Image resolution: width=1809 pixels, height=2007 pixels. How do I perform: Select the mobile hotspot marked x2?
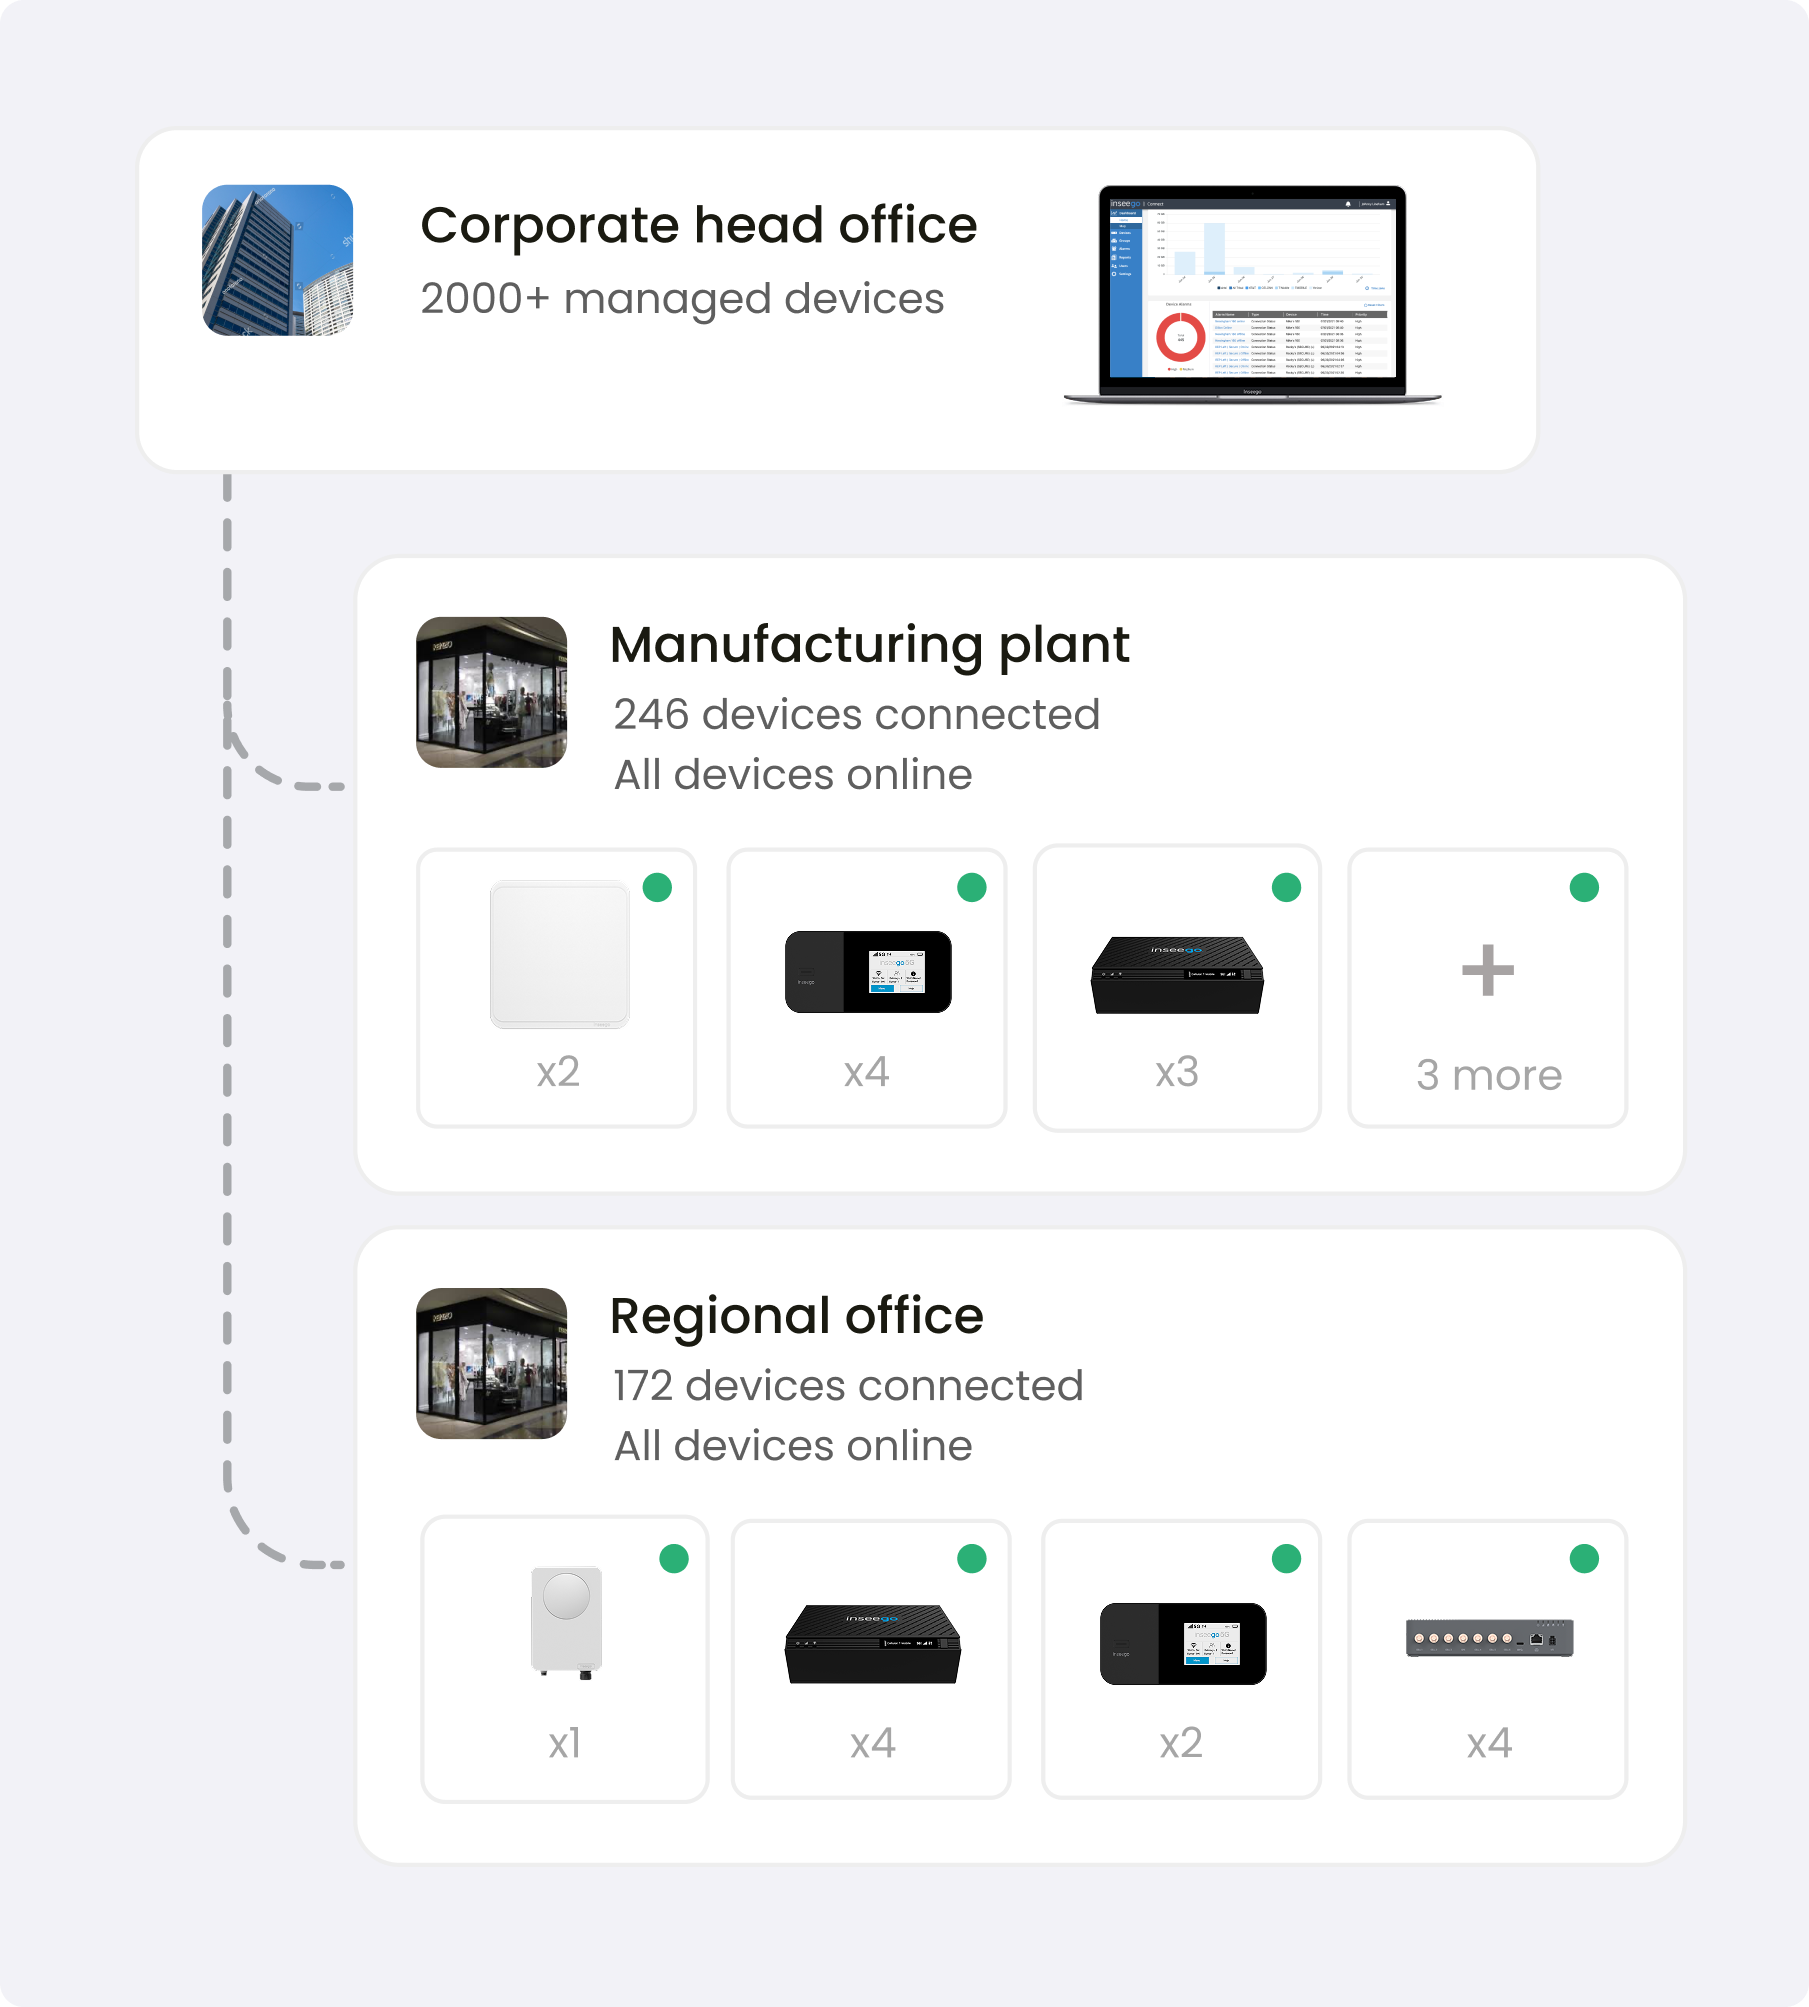click(x=1182, y=1644)
